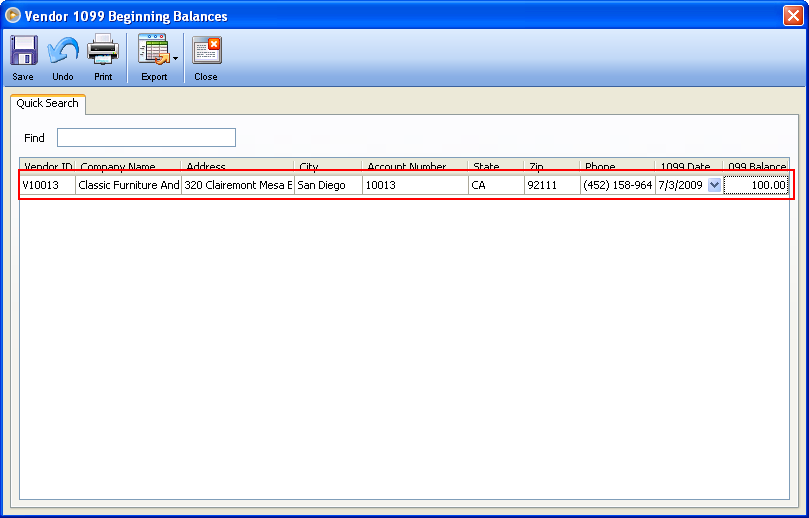Select the Classic Furniture And cell
The height and width of the screenshot is (518, 809).
click(x=128, y=185)
